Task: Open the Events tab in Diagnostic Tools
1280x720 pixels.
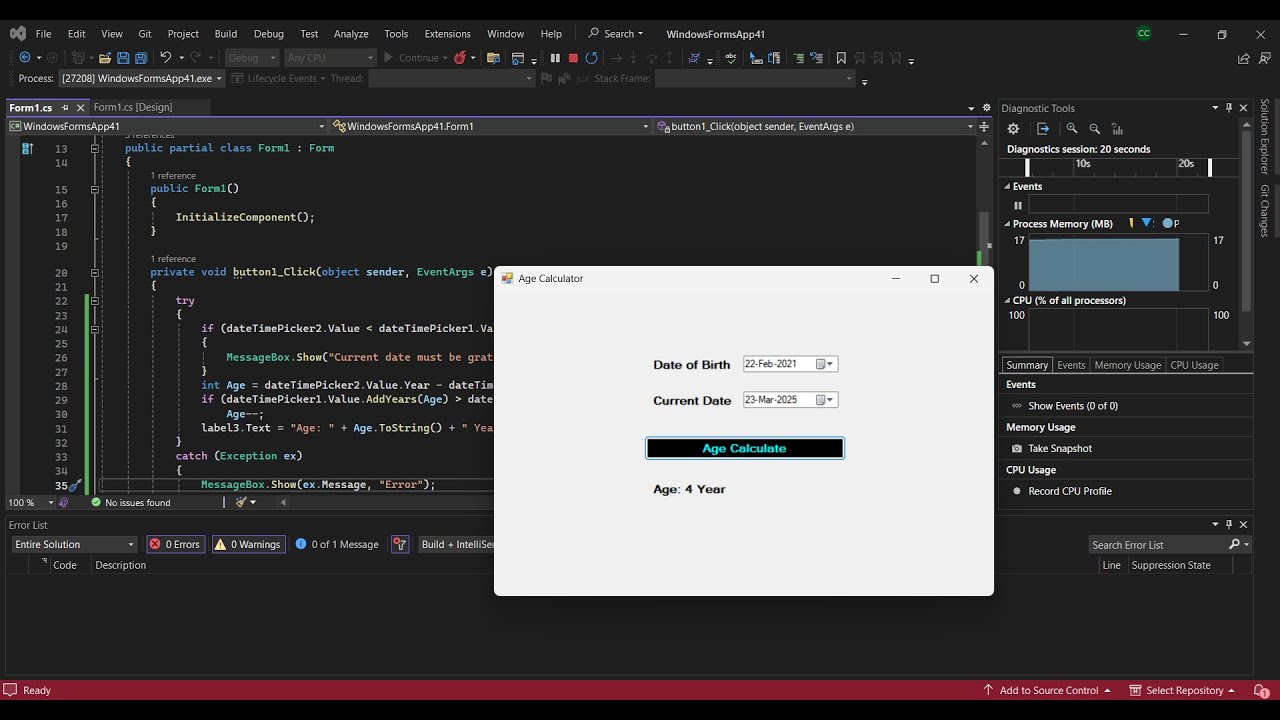Action: (1071, 365)
